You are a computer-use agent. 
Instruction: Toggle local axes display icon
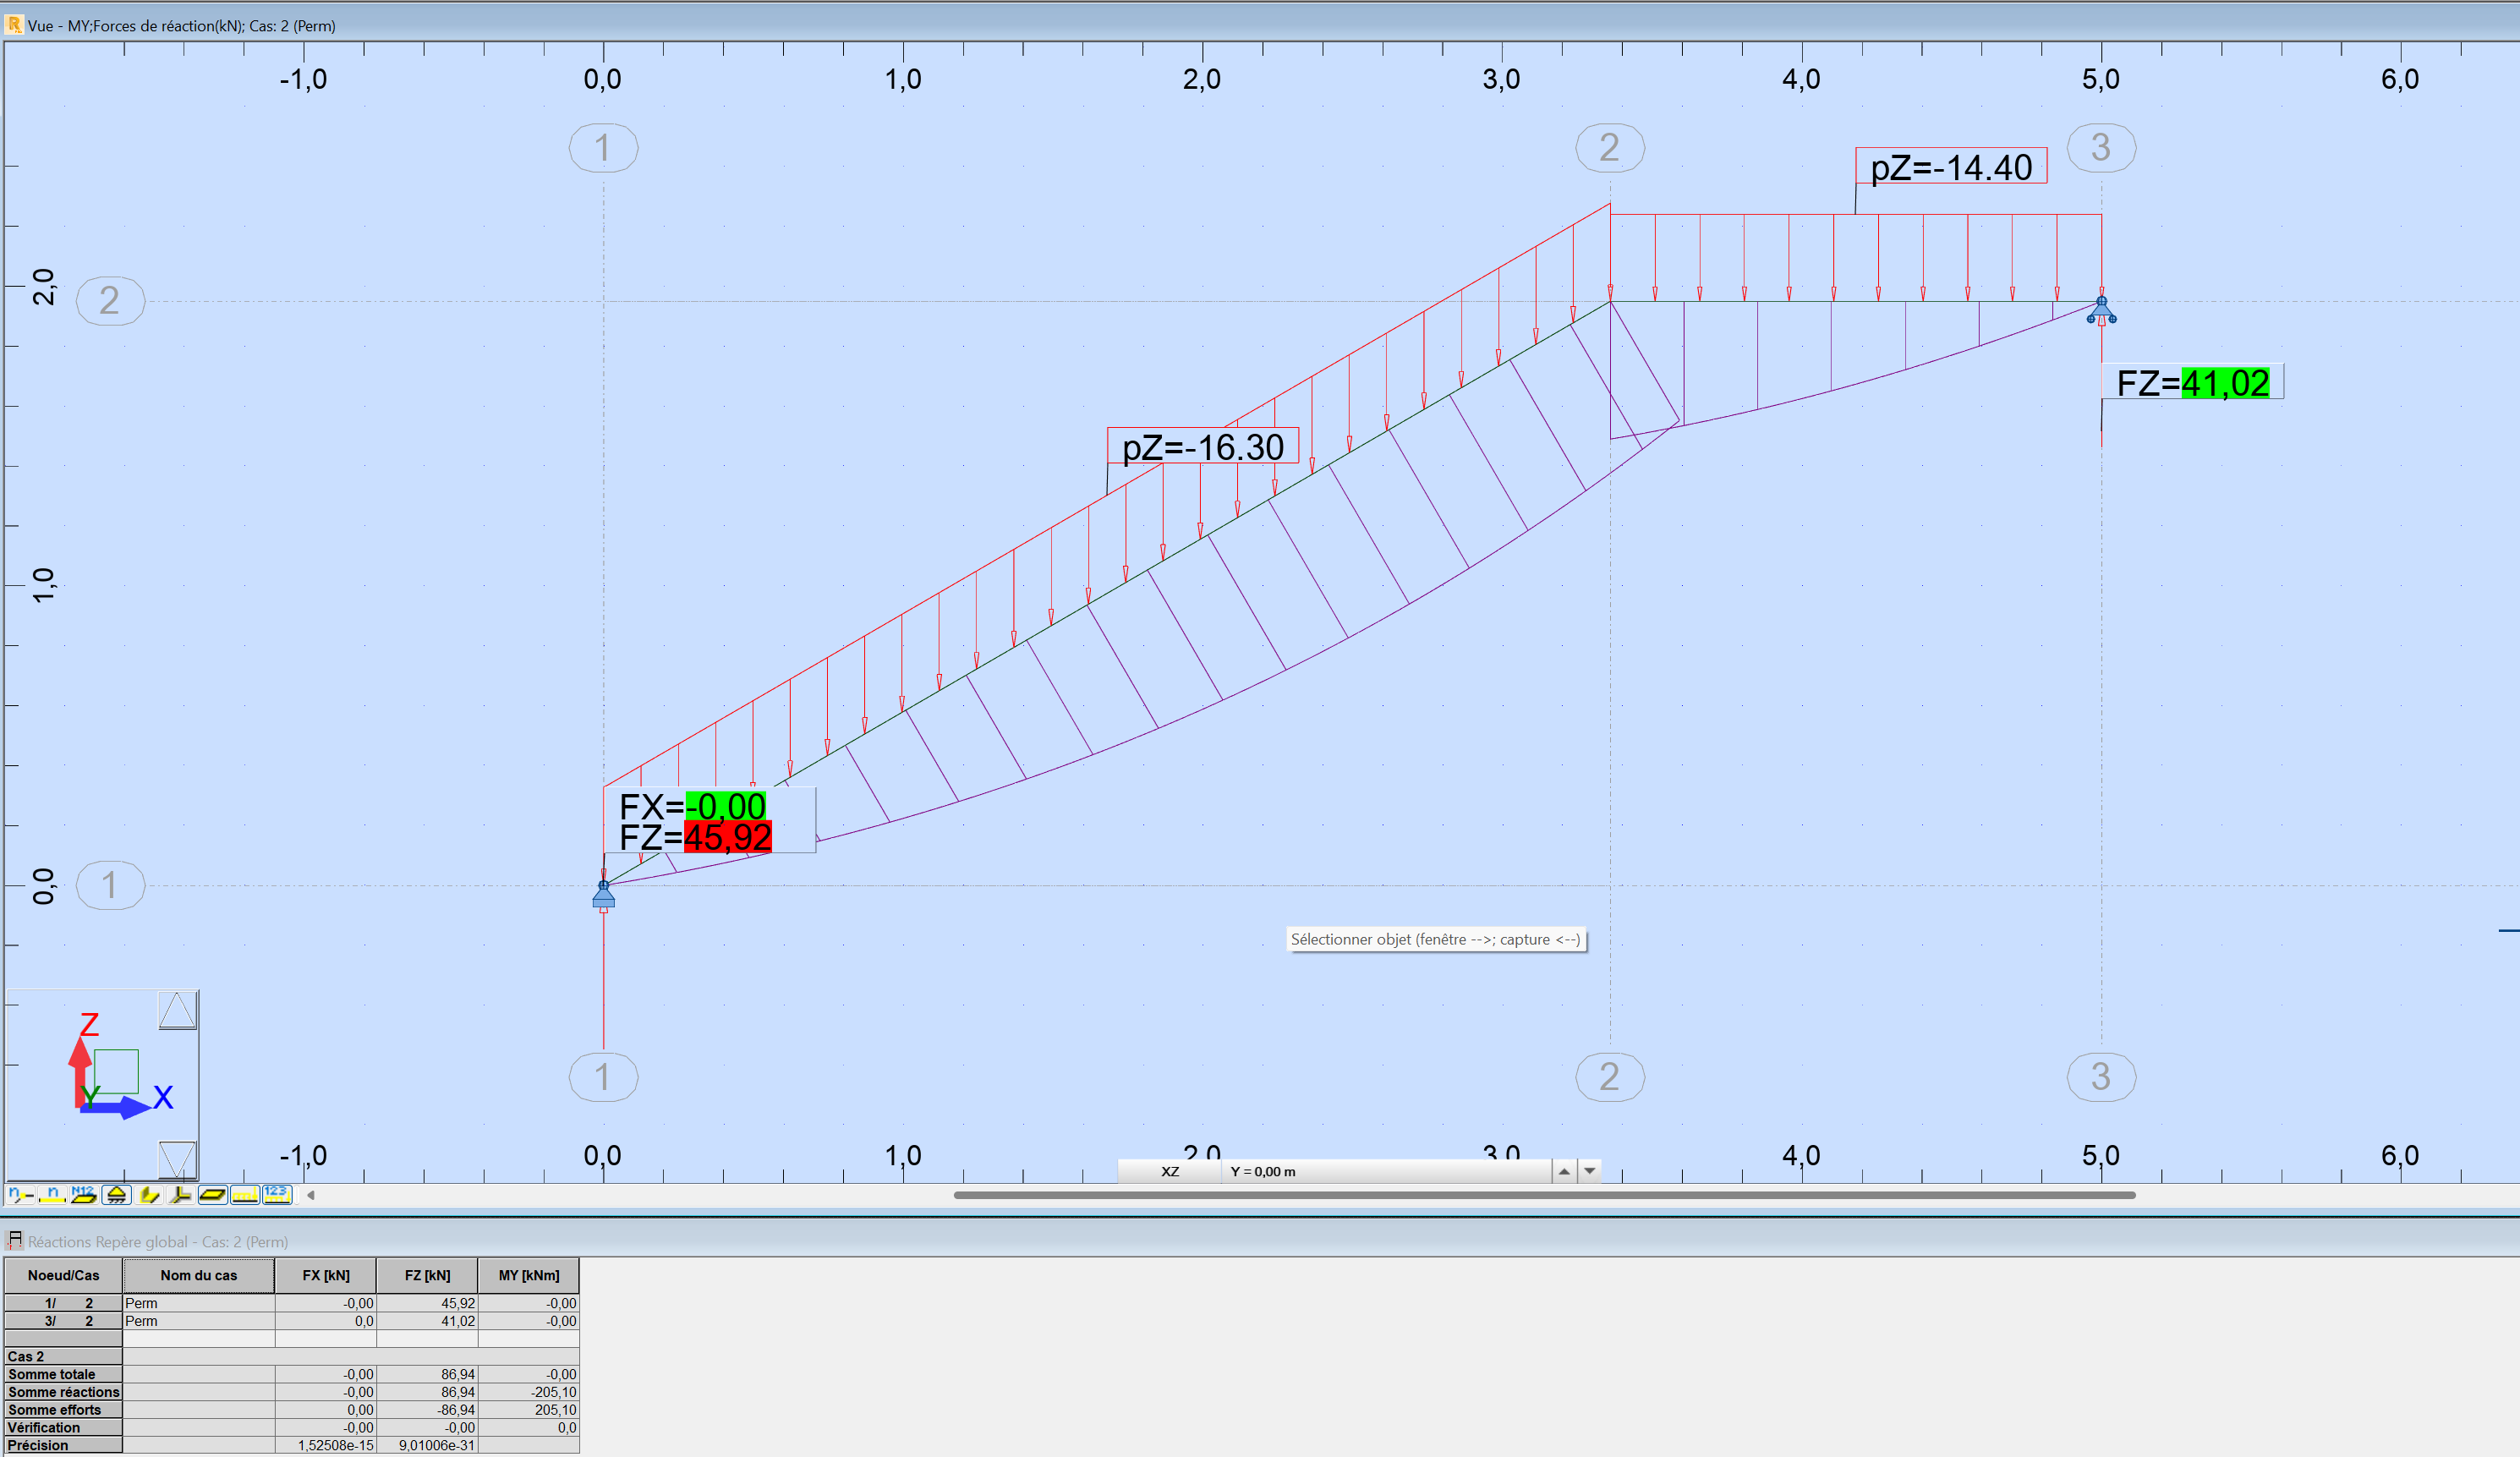pyautogui.click(x=180, y=1194)
